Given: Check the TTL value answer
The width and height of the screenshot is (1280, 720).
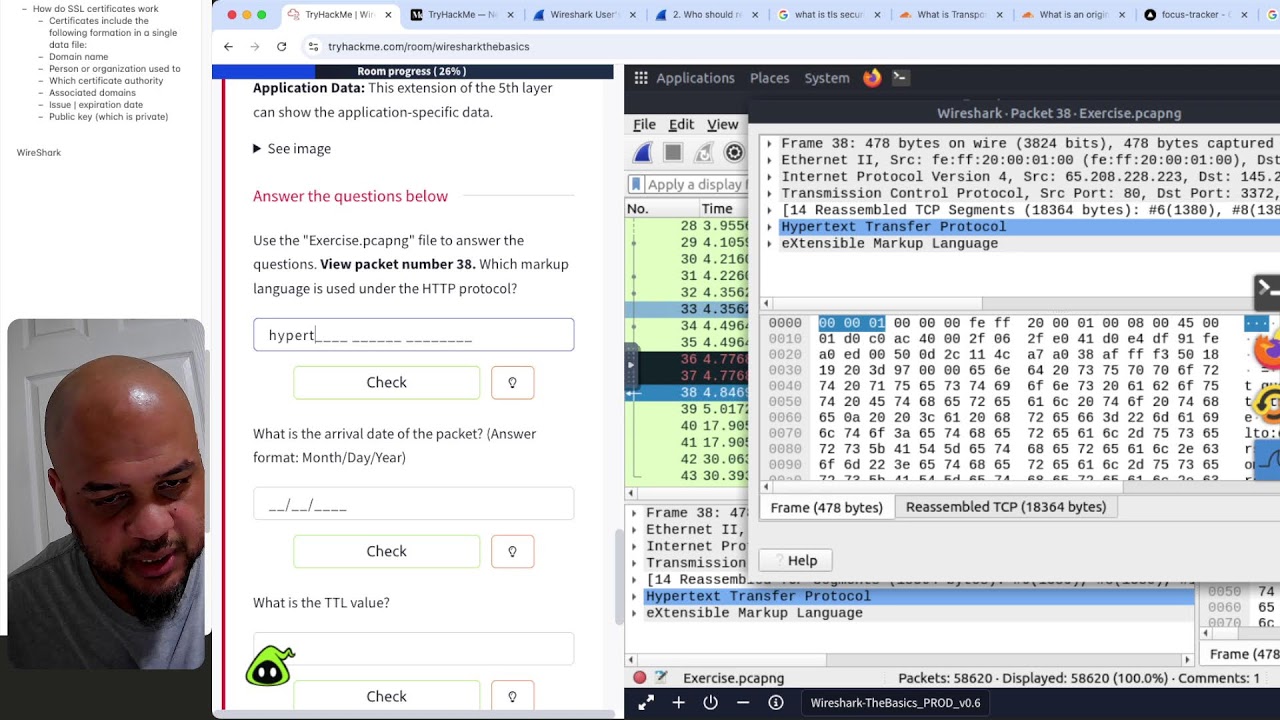Looking at the screenshot, I should pos(386,696).
